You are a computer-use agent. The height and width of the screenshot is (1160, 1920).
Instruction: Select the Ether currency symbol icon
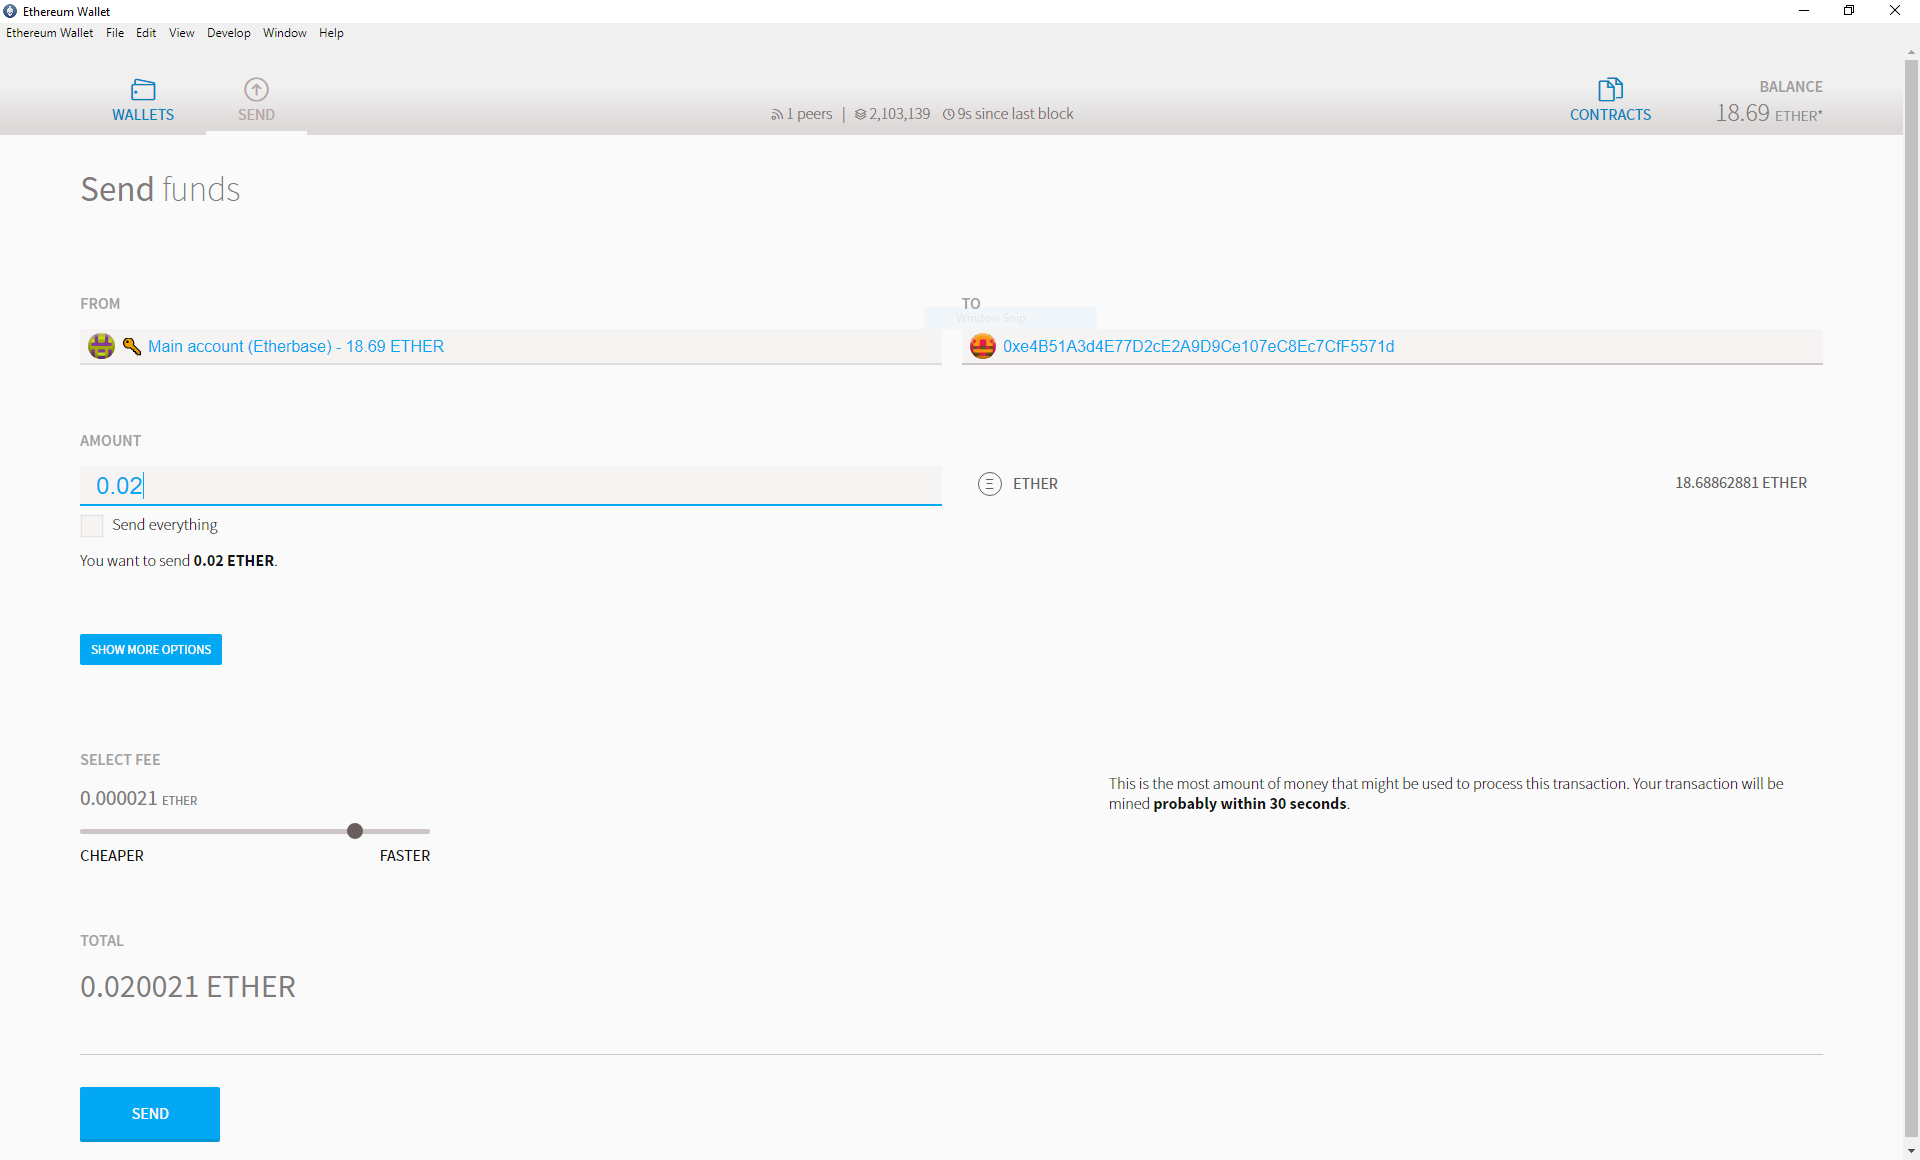[x=989, y=484]
